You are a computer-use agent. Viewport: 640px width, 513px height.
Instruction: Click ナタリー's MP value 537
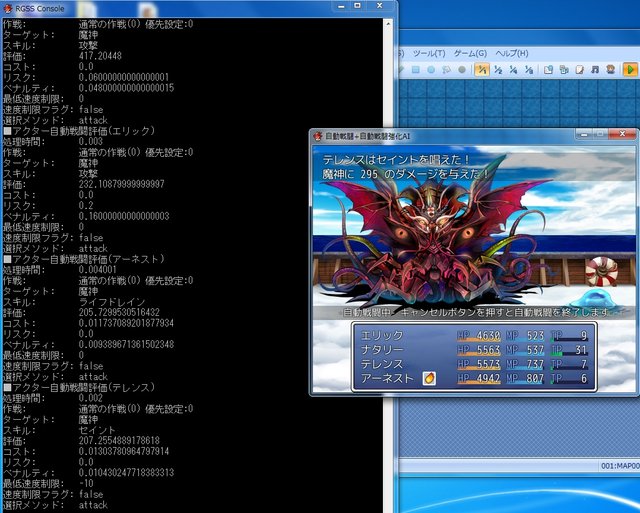pyautogui.click(x=535, y=350)
